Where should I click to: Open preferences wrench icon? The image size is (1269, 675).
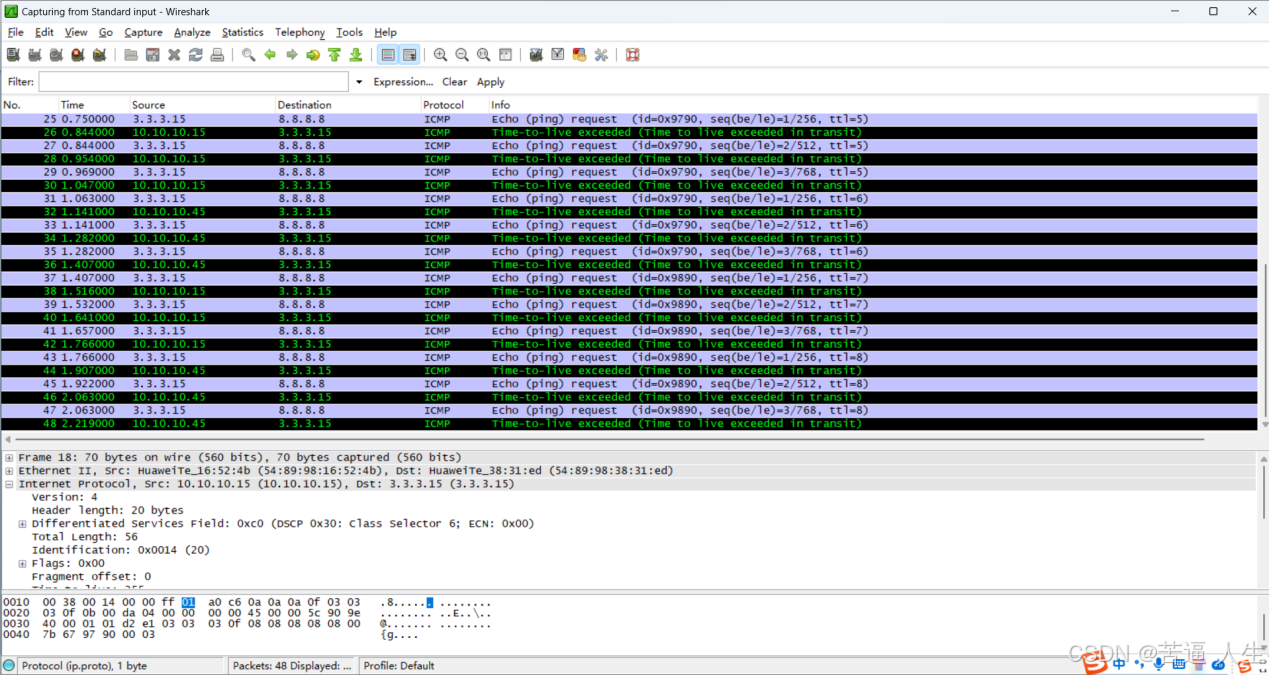pos(601,55)
